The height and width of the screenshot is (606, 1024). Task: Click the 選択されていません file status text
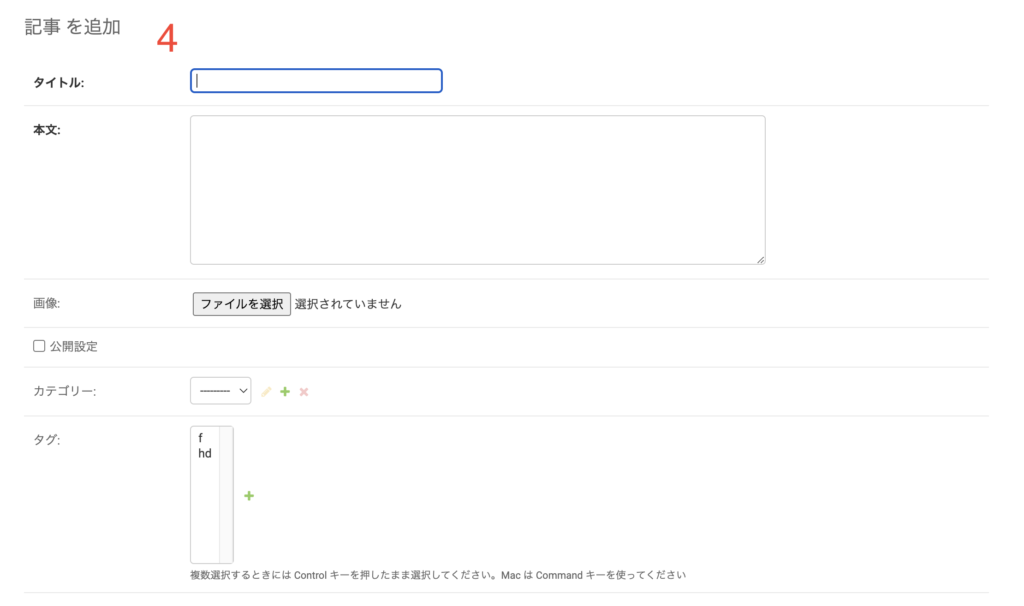[x=348, y=304]
